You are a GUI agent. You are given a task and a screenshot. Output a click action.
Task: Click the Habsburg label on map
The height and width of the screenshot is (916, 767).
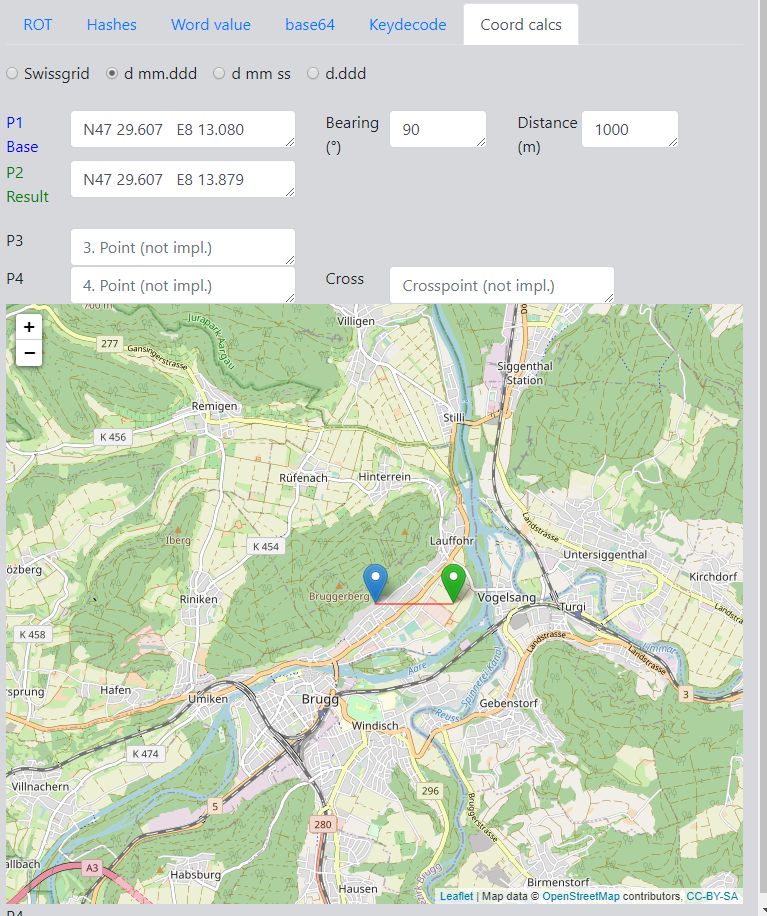[x=195, y=875]
